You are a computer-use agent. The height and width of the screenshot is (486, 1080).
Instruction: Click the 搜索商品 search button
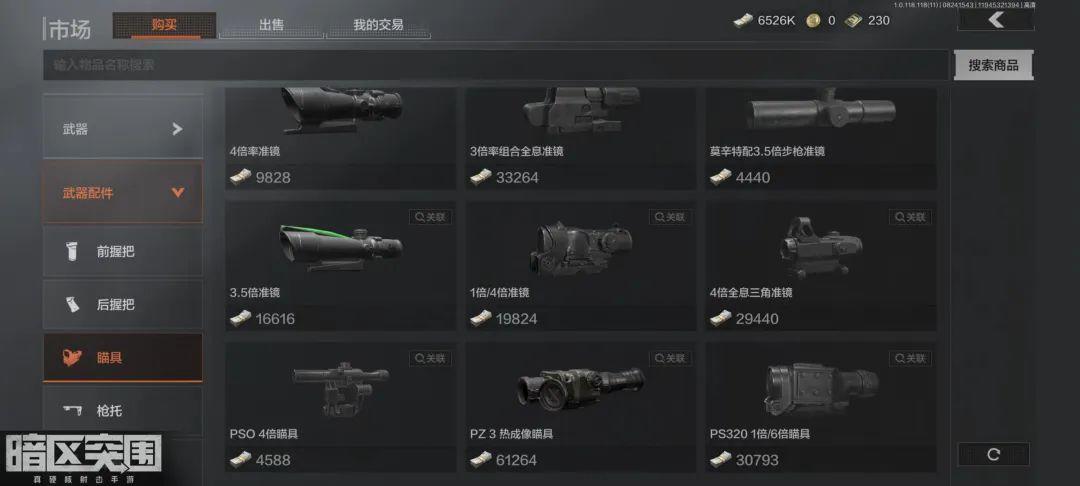point(993,65)
